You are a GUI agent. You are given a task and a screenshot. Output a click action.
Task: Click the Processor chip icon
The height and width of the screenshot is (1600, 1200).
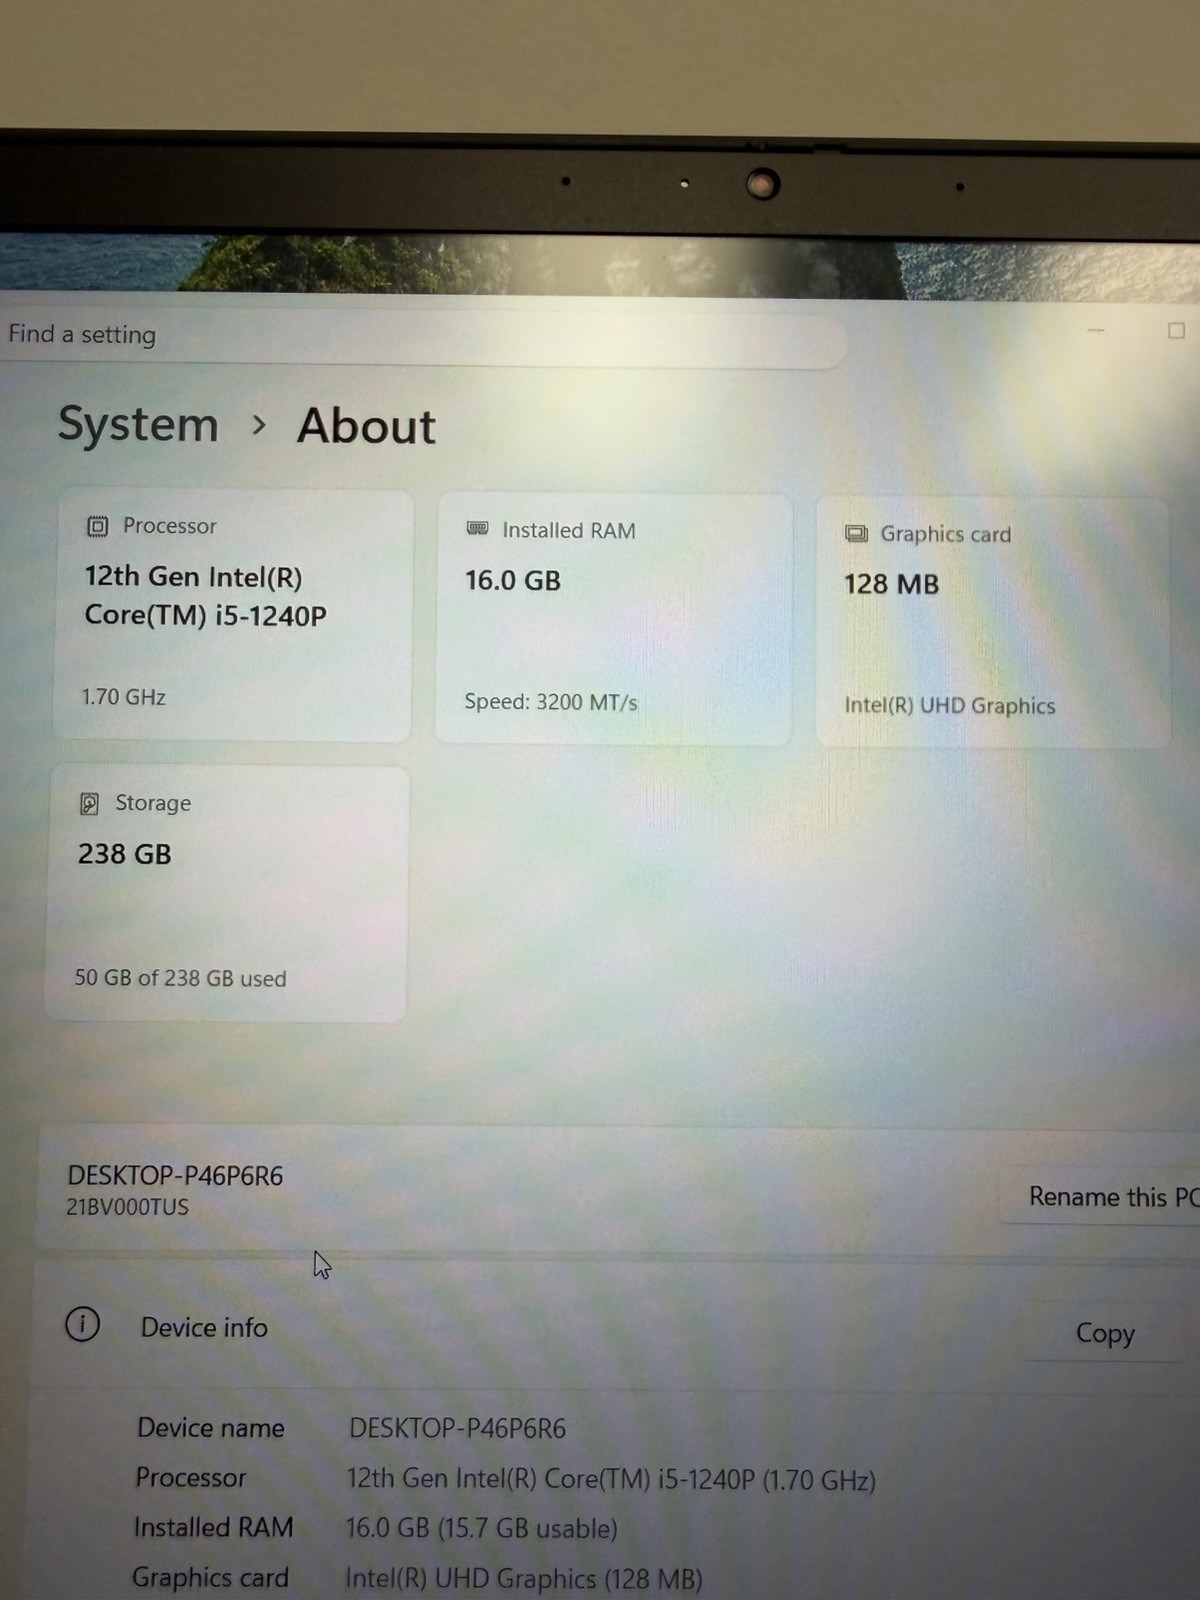click(x=97, y=526)
